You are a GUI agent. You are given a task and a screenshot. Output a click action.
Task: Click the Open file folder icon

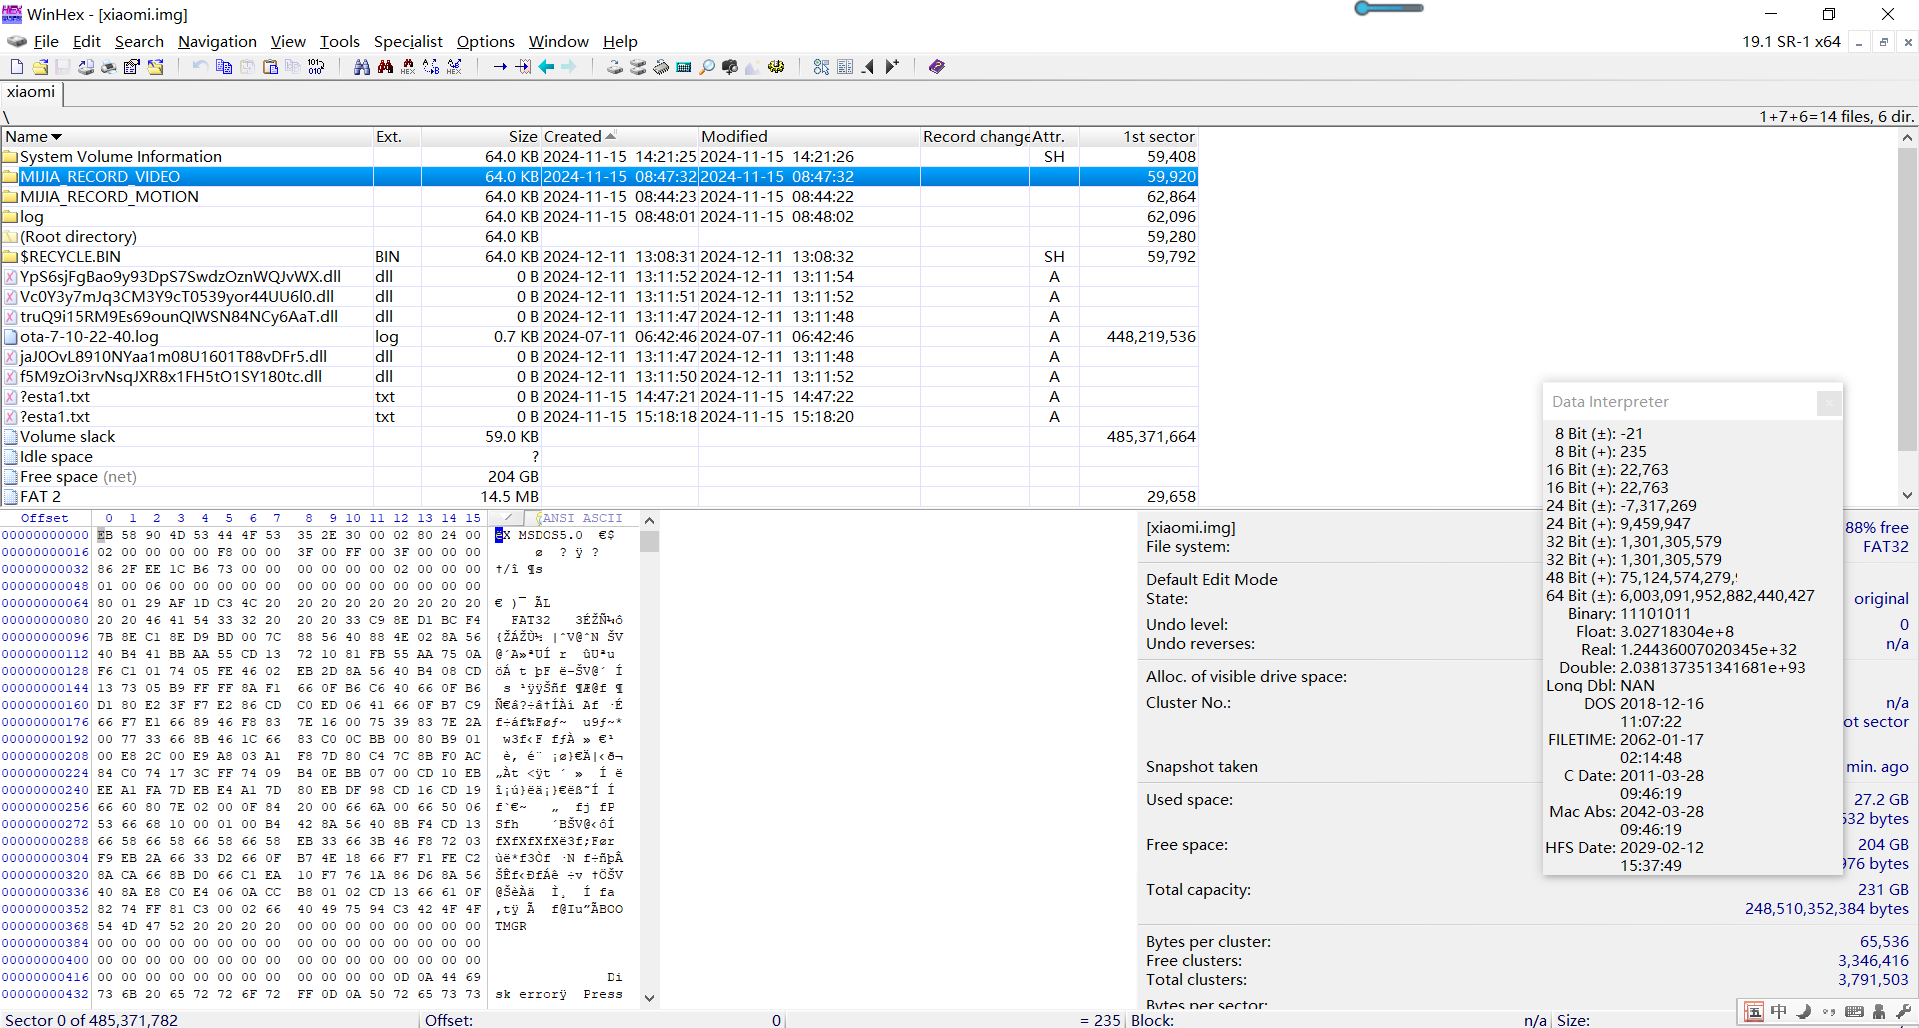[x=40, y=67]
